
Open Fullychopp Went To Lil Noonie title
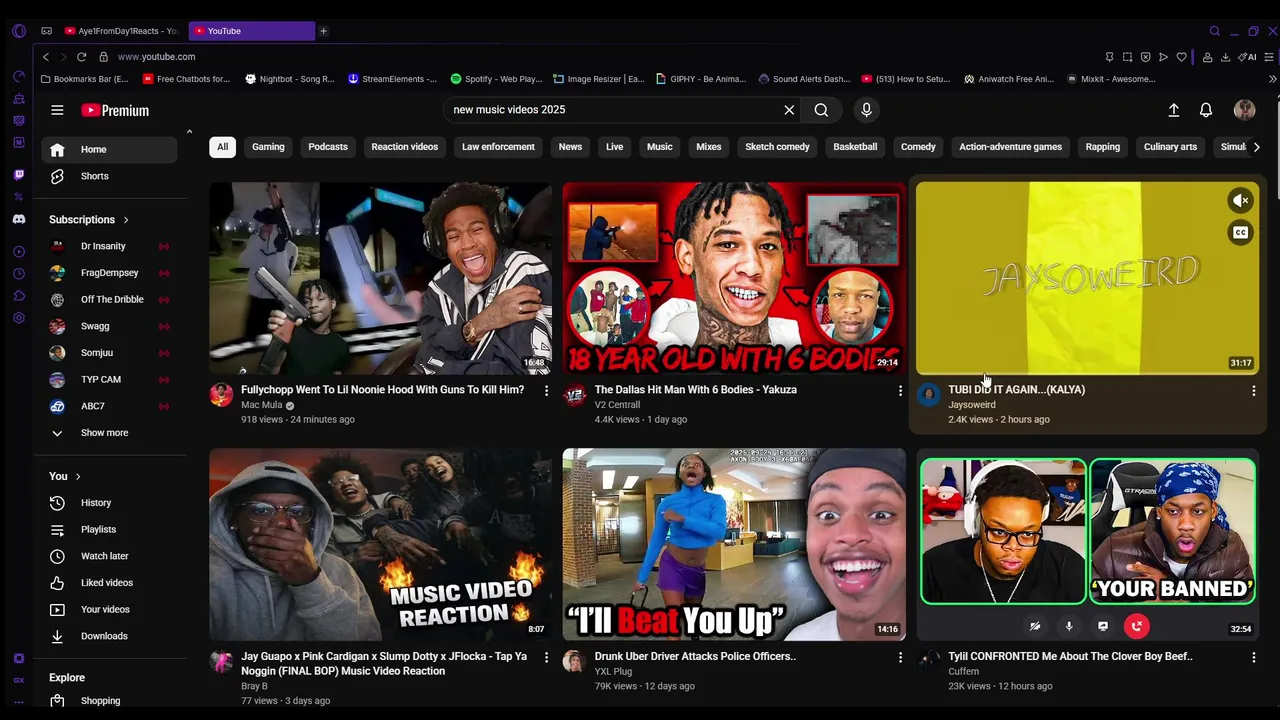tap(382, 390)
